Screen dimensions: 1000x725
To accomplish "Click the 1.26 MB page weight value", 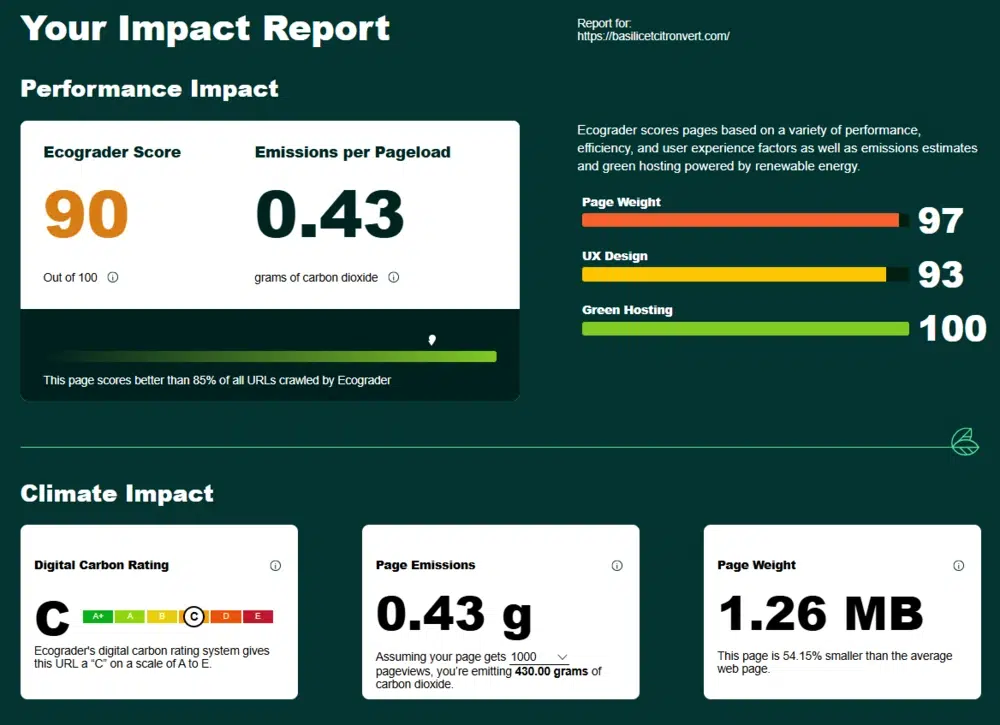I will pyautogui.click(x=821, y=613).
